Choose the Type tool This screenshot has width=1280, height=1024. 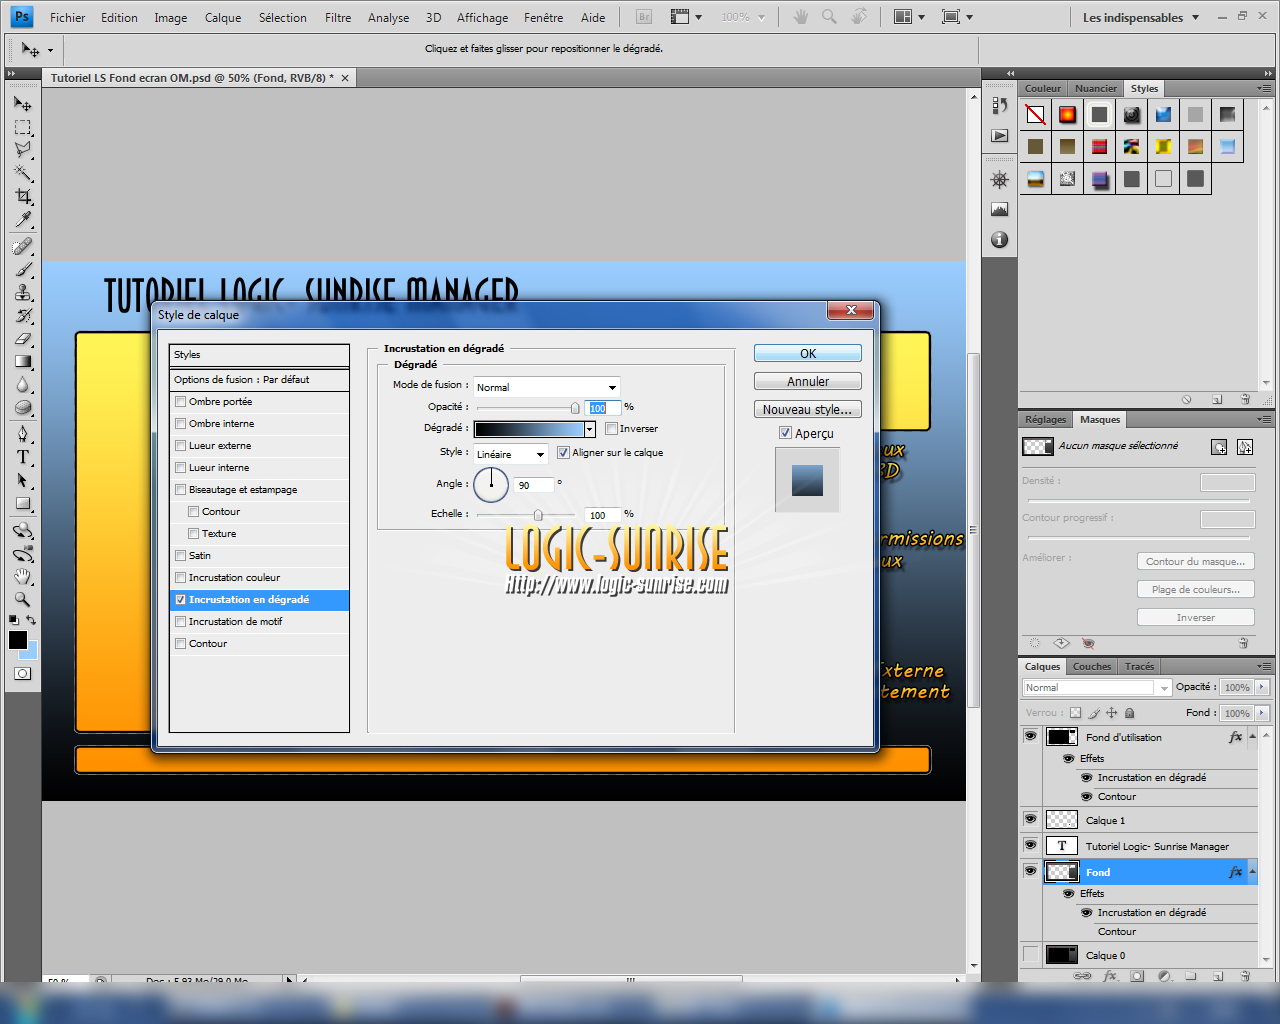[x=23, y=457]
